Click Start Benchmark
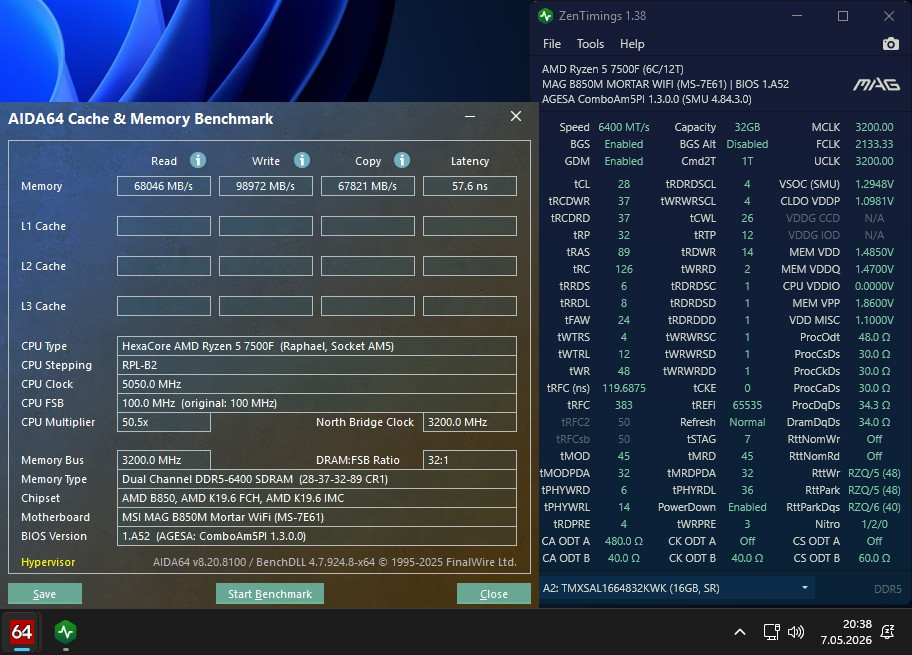Screen dimensions: 912x655 coord(270,594)
